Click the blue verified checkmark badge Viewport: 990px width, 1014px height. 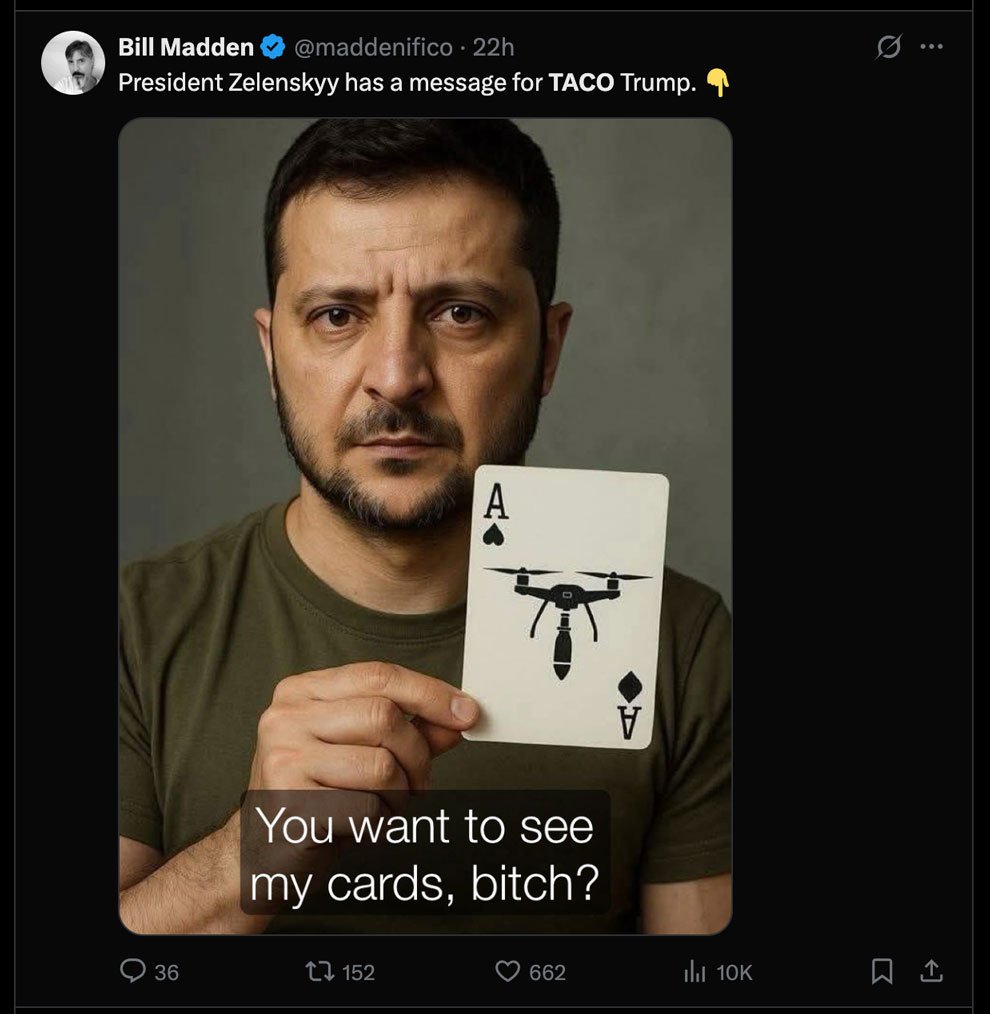pyautogui.click(x=273, y=47)
